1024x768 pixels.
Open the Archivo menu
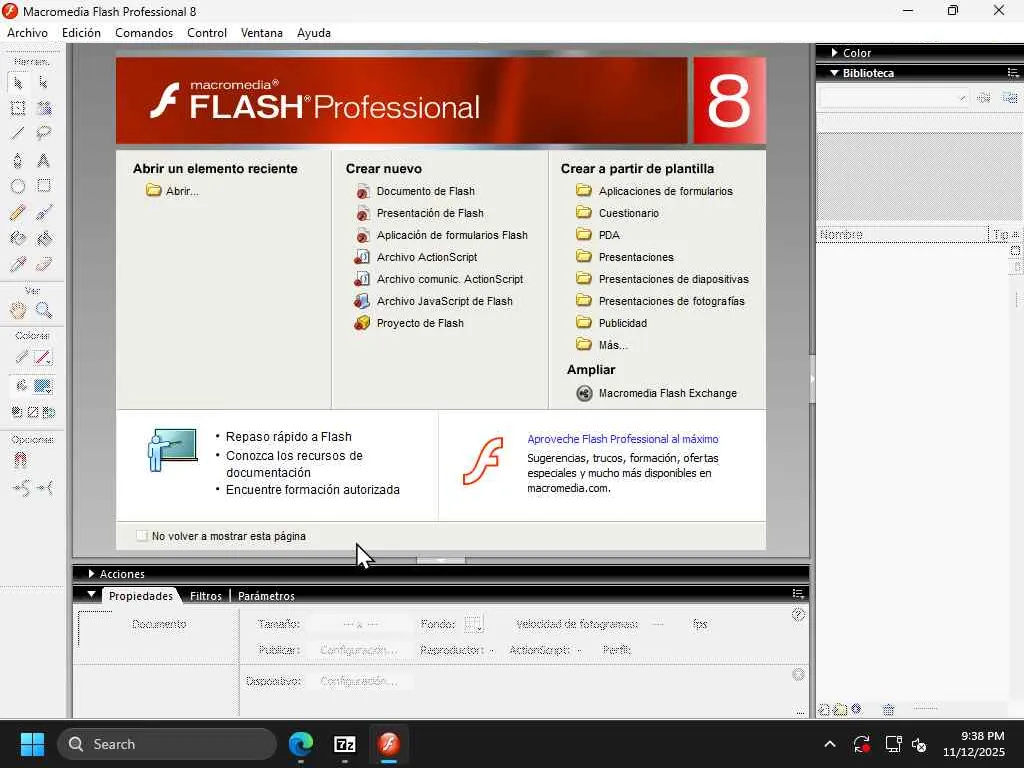(27, 33)
